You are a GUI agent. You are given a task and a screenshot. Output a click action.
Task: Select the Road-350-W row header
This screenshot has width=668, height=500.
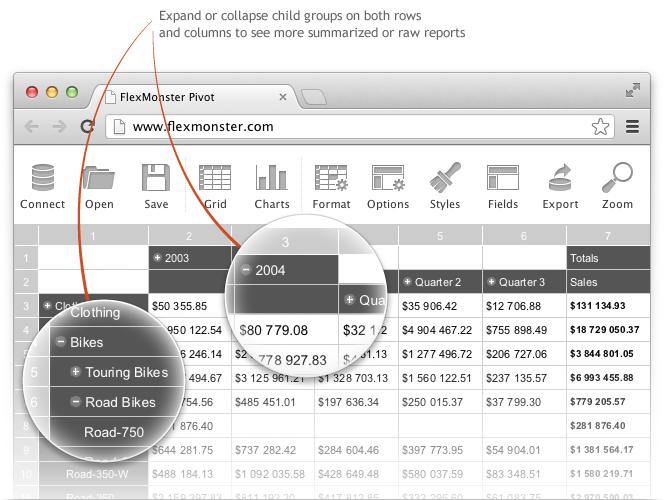click(x=93, y=474)
